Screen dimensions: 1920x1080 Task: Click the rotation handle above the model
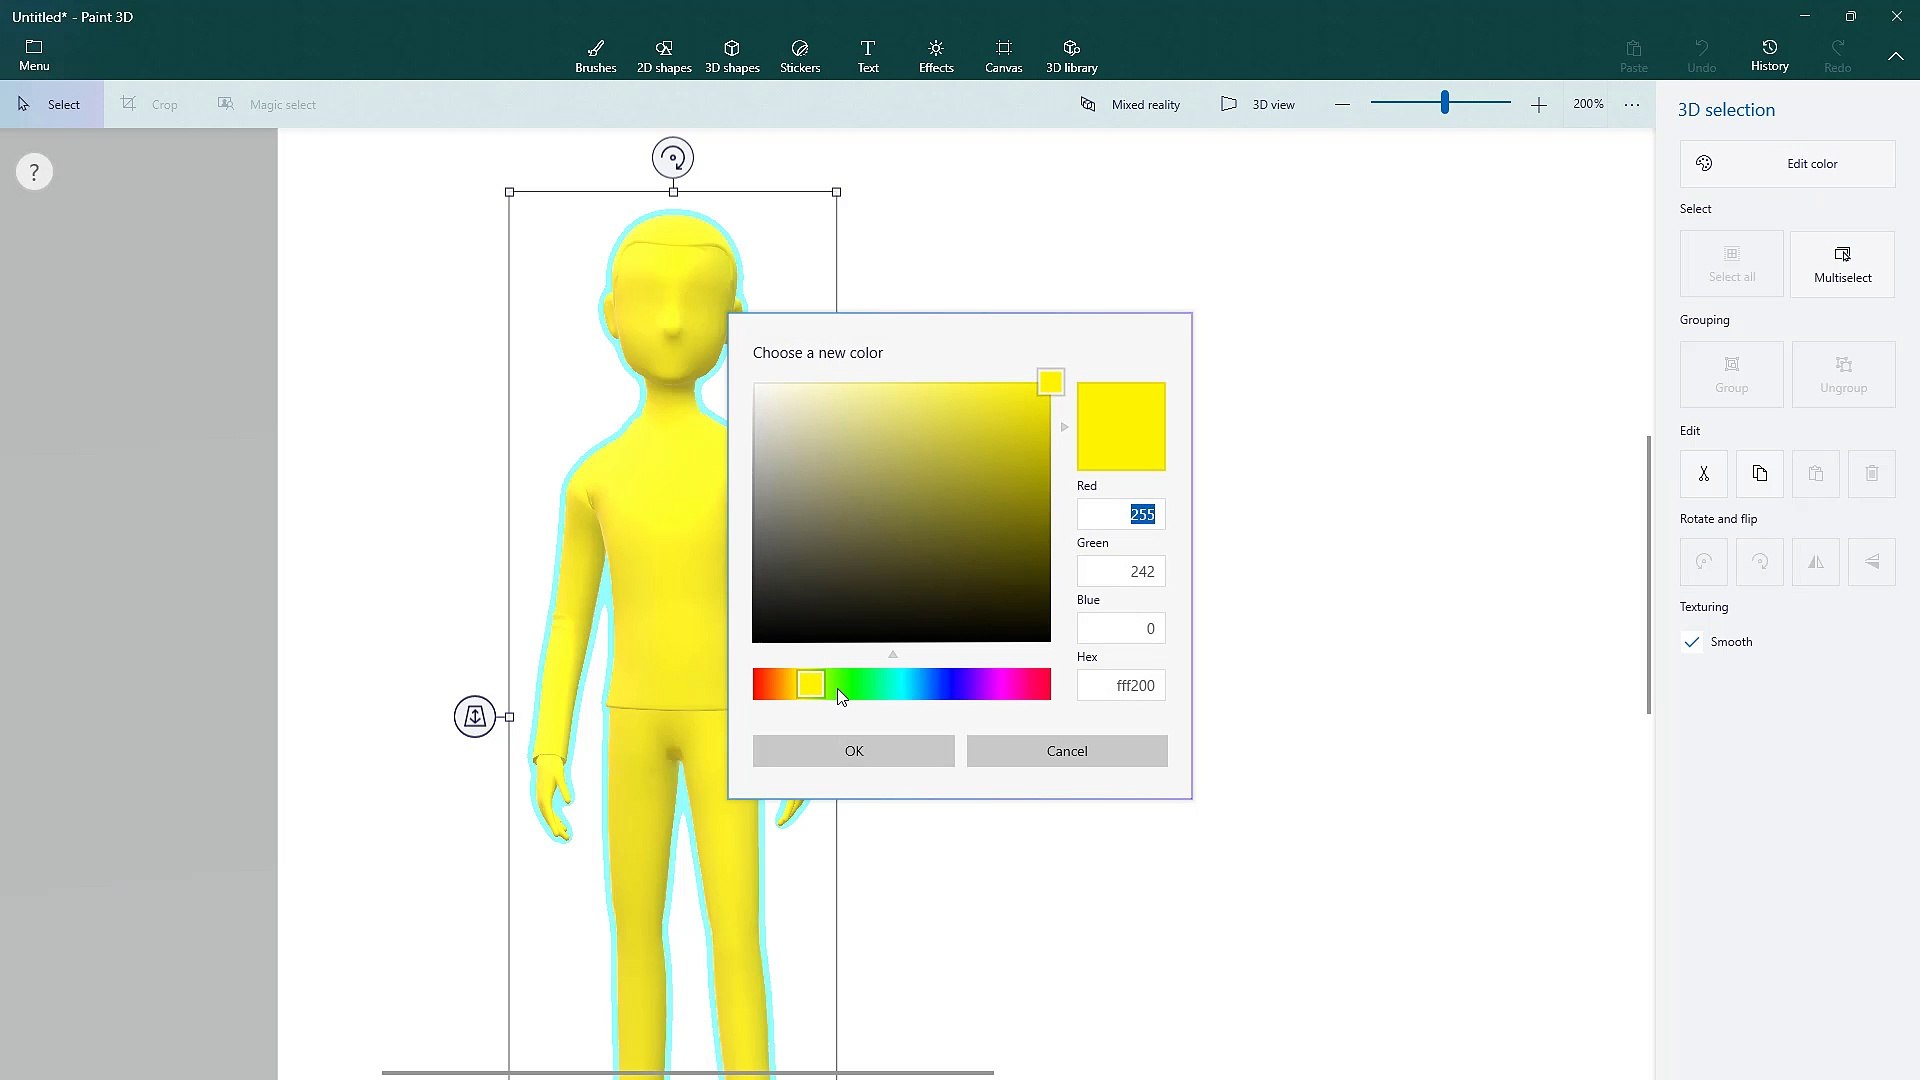point(673,158)
